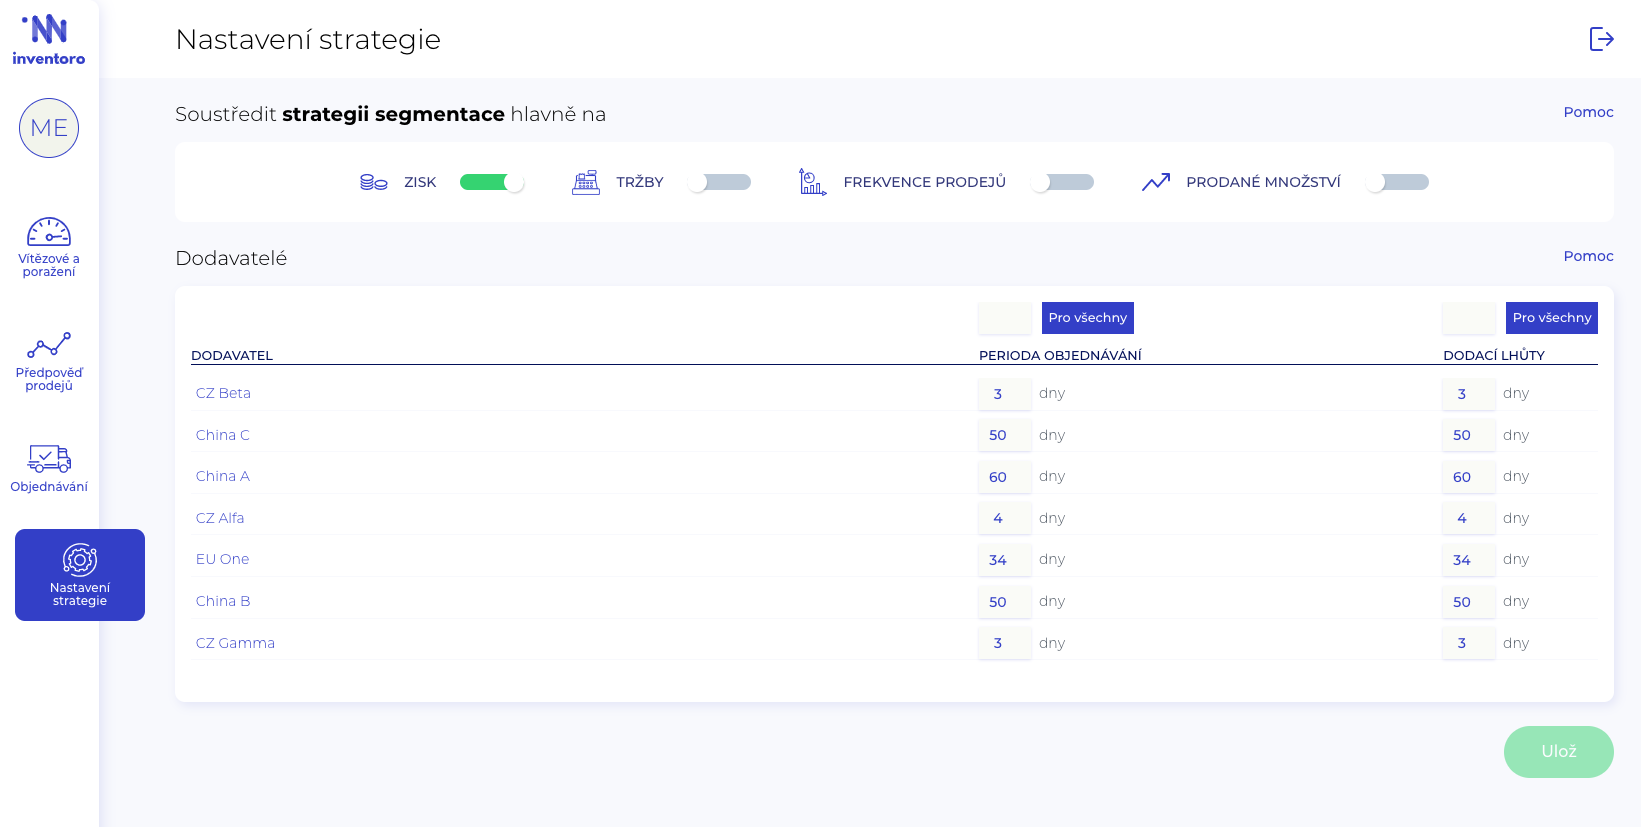The width and height of the screenshot is (1641, 827).
Task: Open Pomoc link beside Dodavatelé
Action: click(1588, 256)
